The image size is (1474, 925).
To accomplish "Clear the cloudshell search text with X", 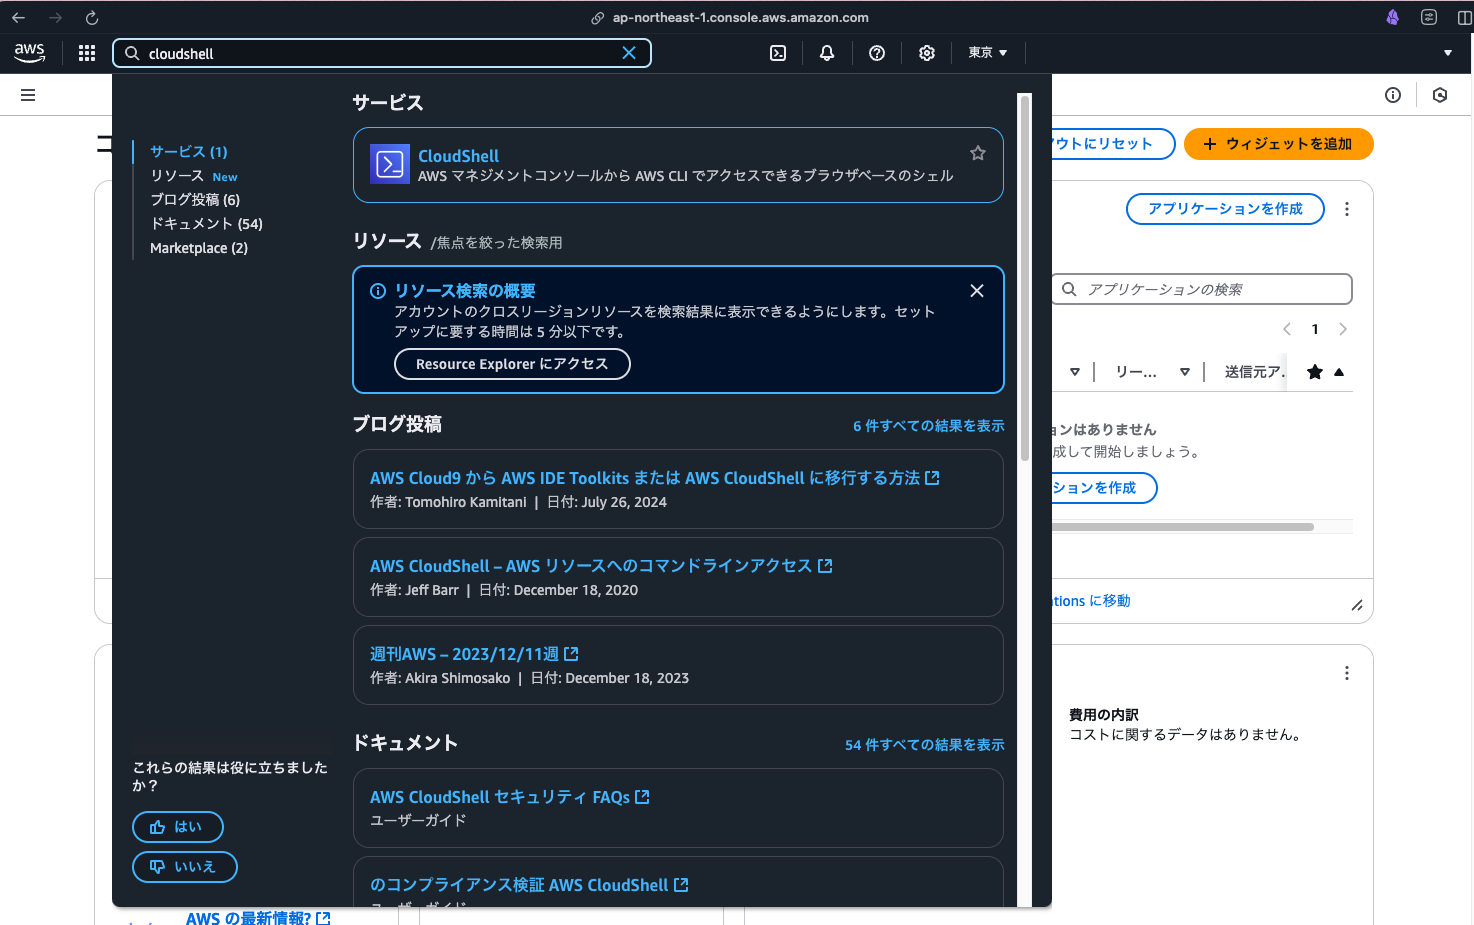I will click(629, 53).
